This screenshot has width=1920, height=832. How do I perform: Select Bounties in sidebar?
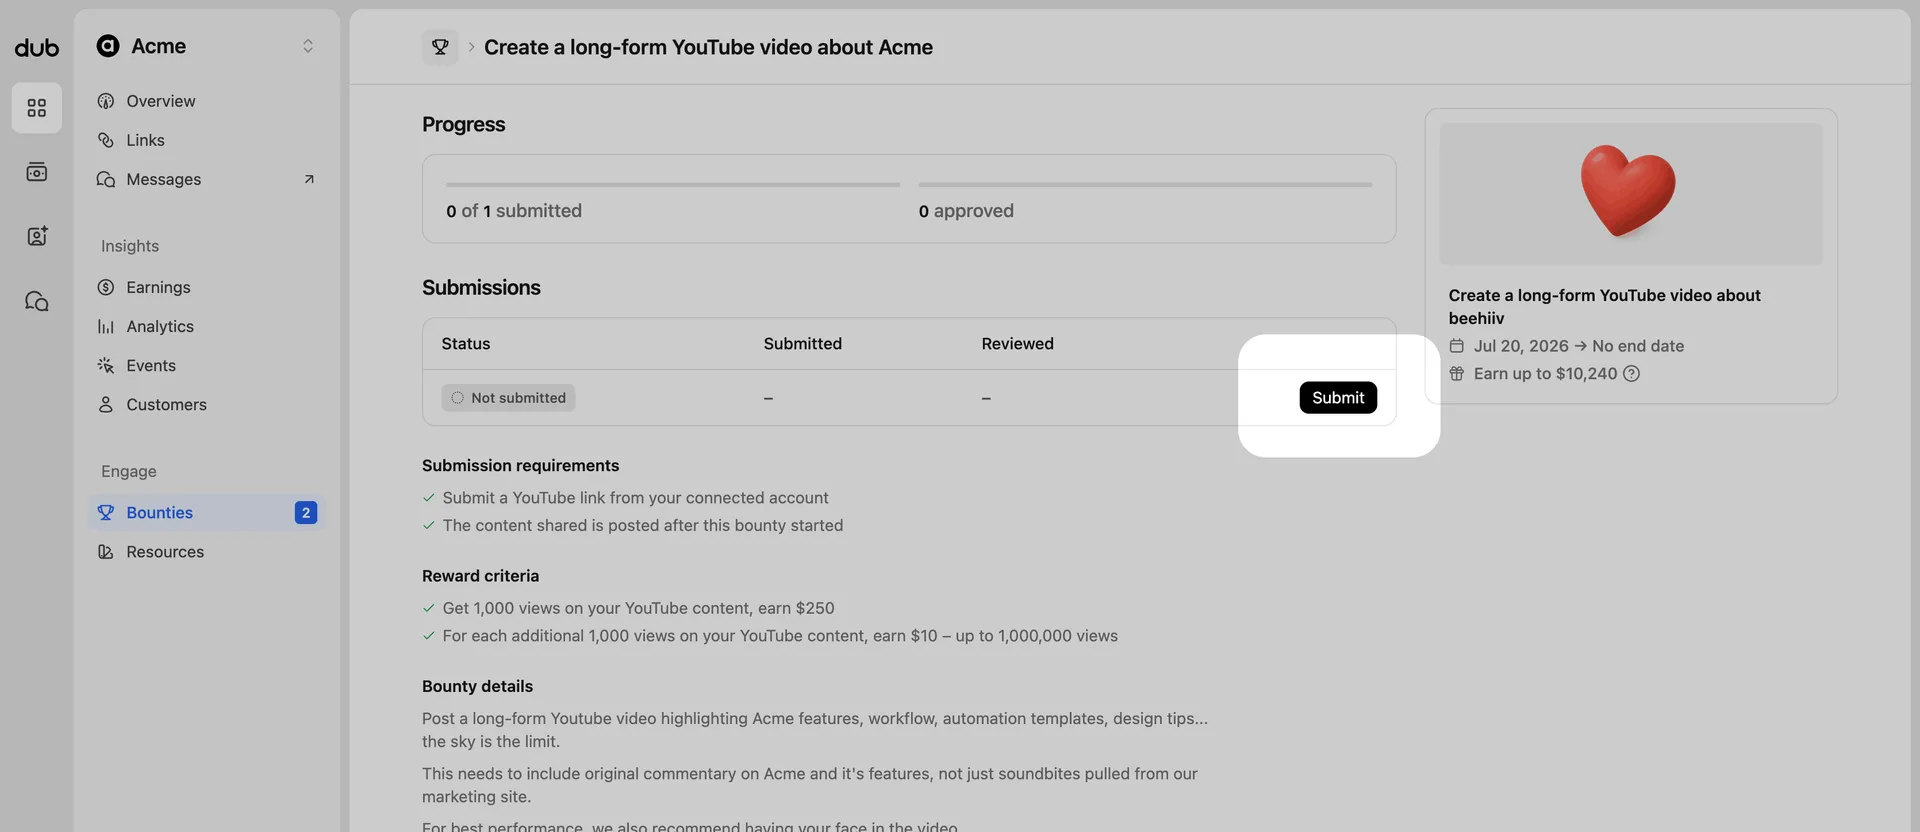(206, 512)
